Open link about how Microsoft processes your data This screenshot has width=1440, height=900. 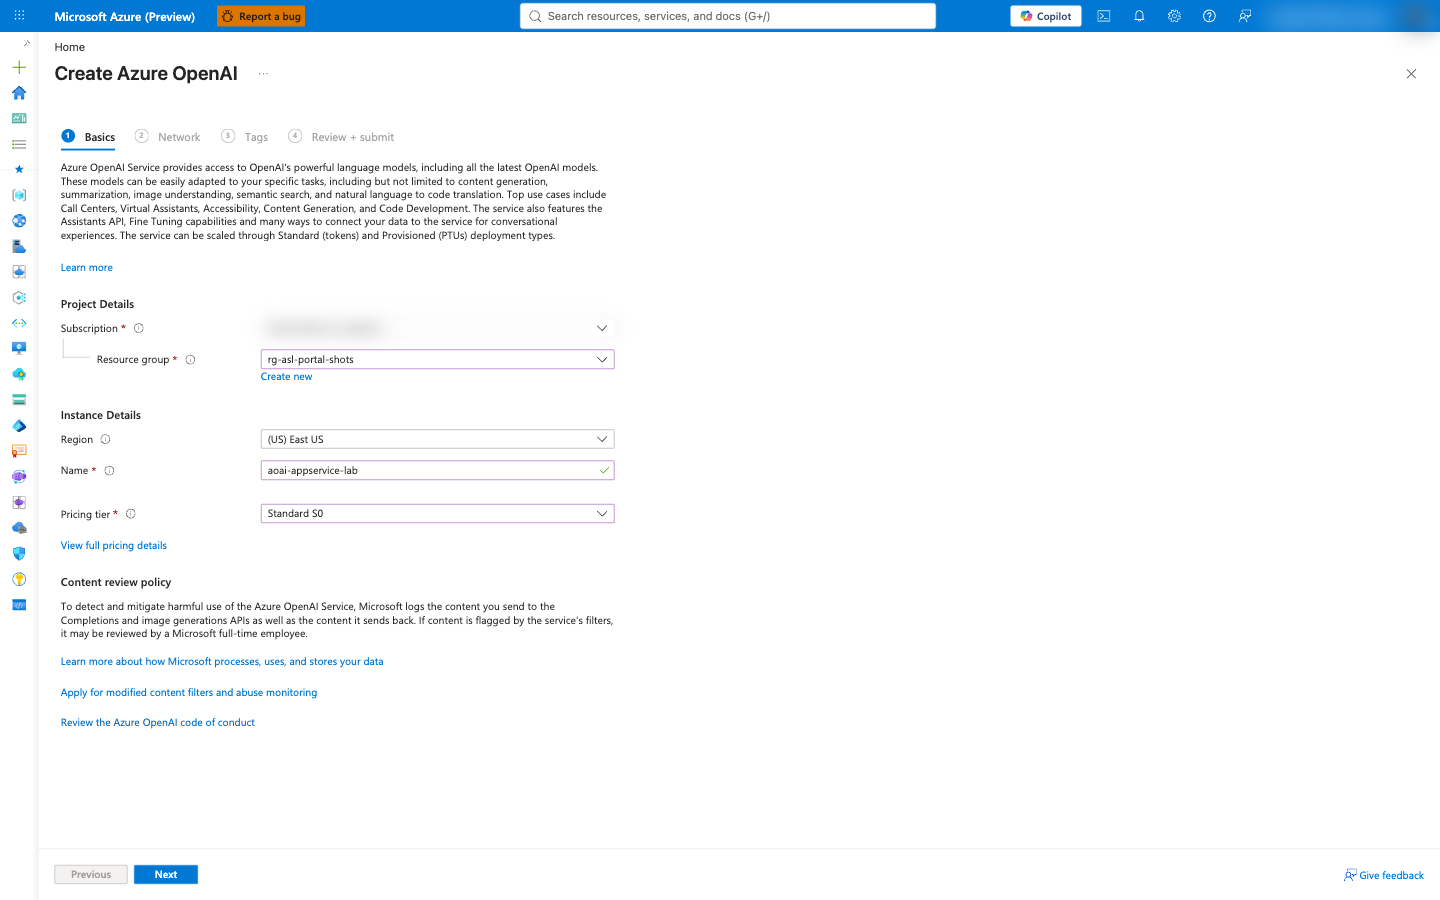[222, 662]
